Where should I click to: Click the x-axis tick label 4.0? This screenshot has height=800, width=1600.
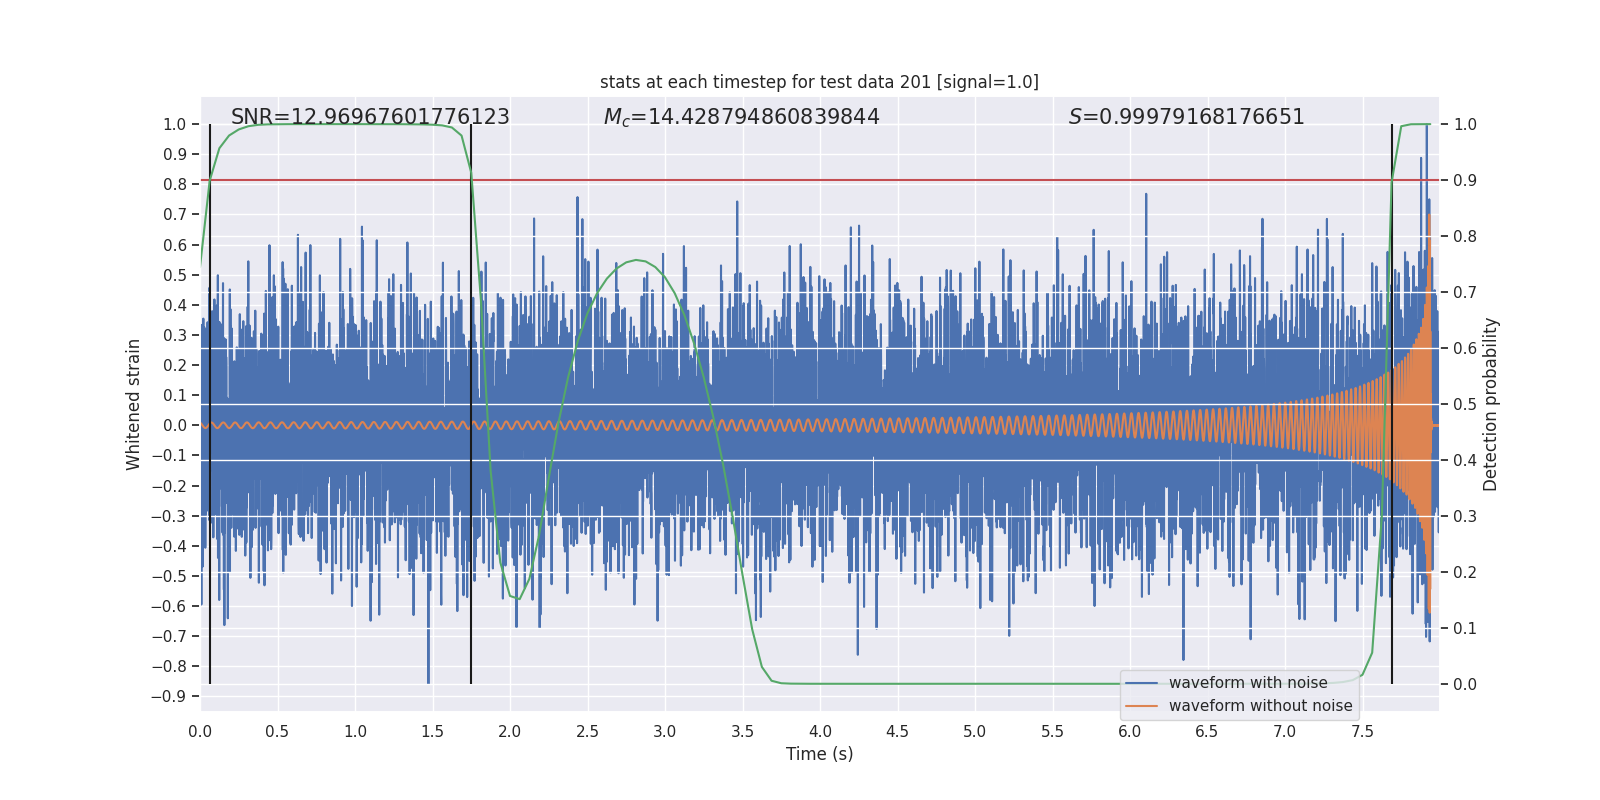coord(820,732)
